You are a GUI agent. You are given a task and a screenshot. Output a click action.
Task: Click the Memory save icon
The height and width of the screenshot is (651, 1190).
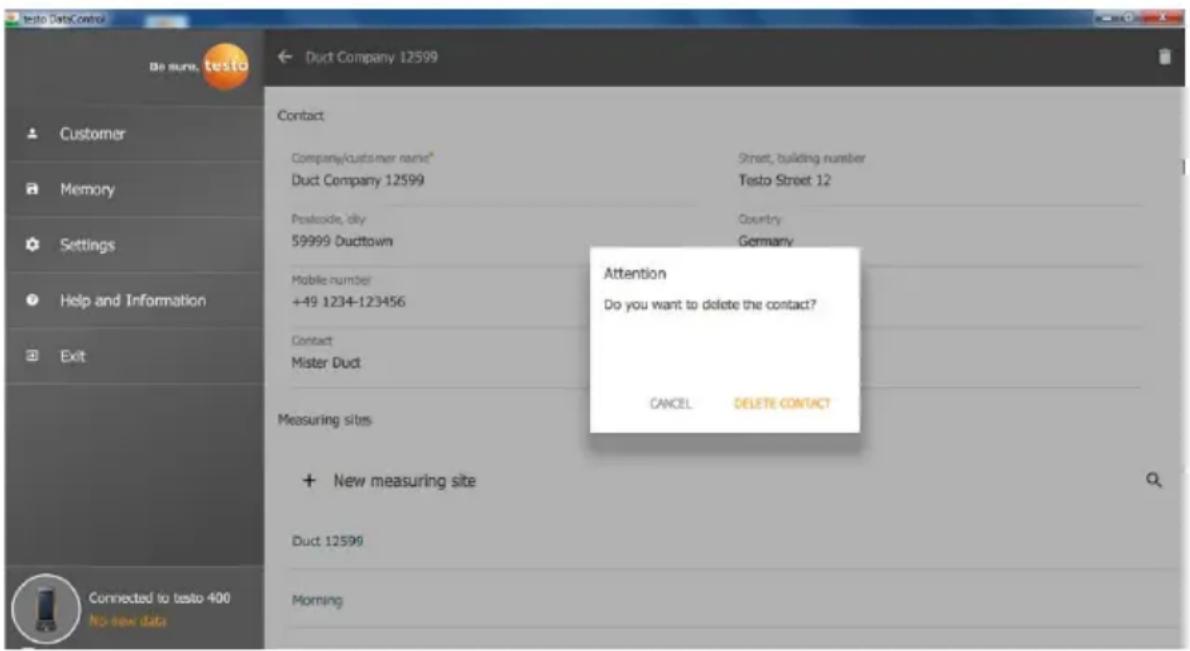point(32,189)
